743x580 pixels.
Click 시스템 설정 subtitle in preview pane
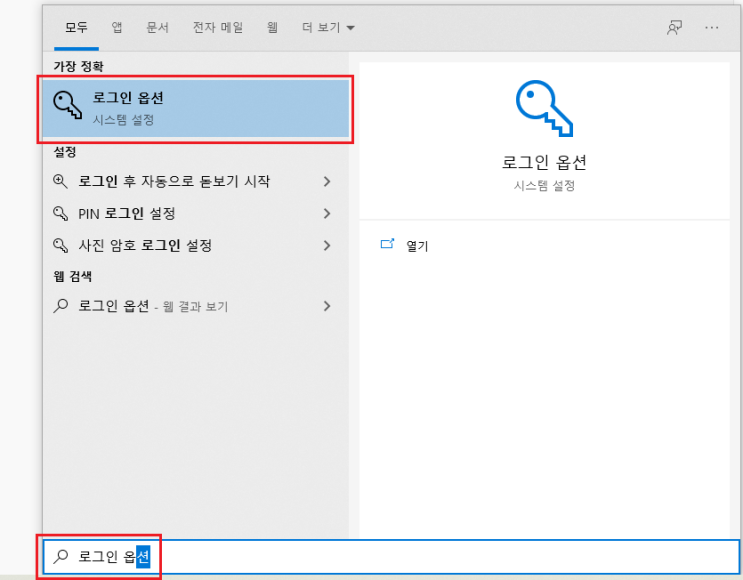[x=544, y=185]
